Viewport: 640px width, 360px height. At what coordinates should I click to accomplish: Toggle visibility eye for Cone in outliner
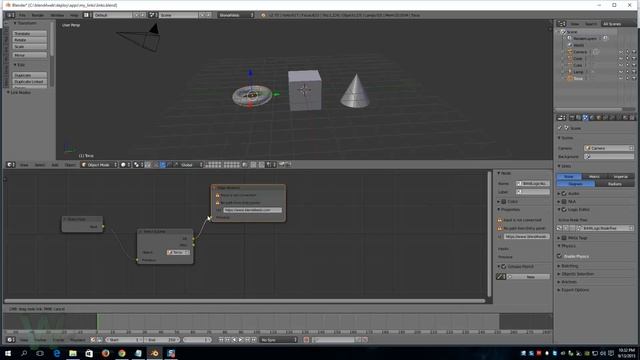[621, 58]
